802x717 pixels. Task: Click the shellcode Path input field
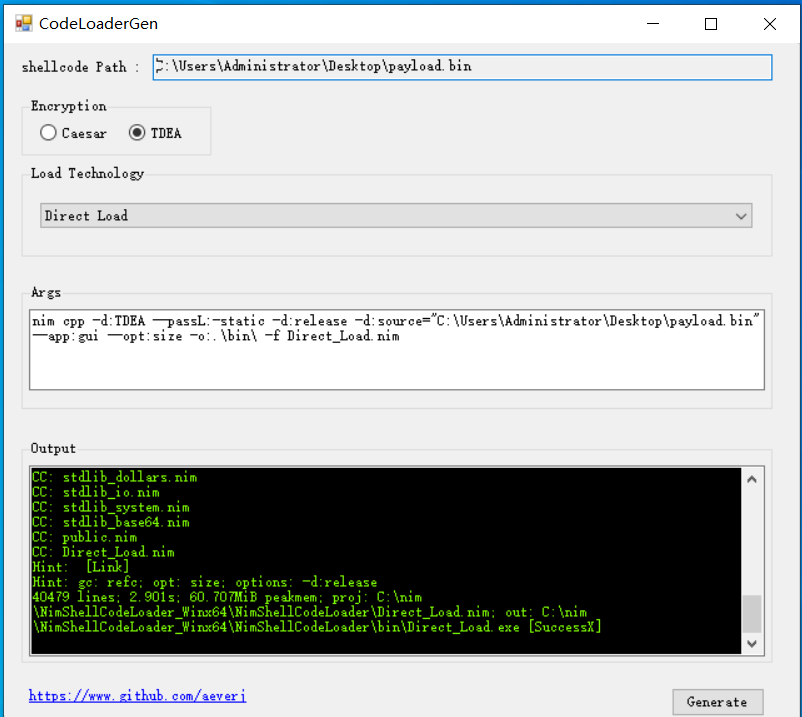(462, 67)
